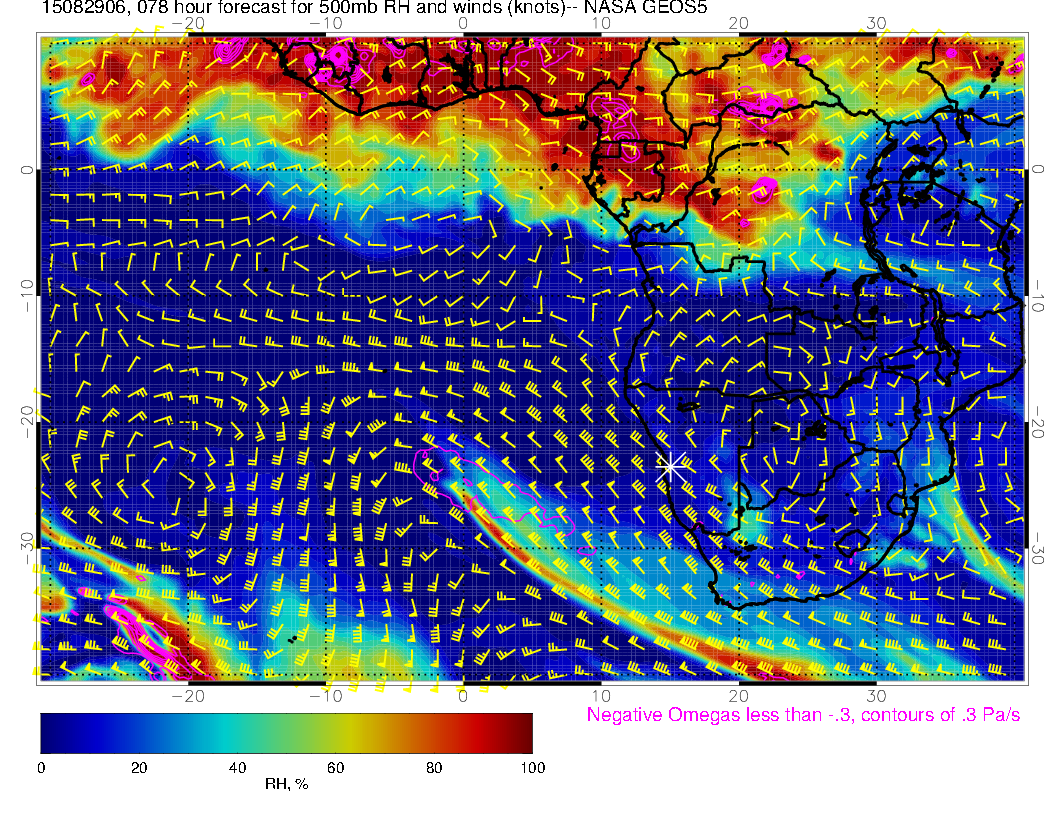Click the 'RH, %' colorbar caption
This screenshot has height=816, width=1056.
(286, 784)
